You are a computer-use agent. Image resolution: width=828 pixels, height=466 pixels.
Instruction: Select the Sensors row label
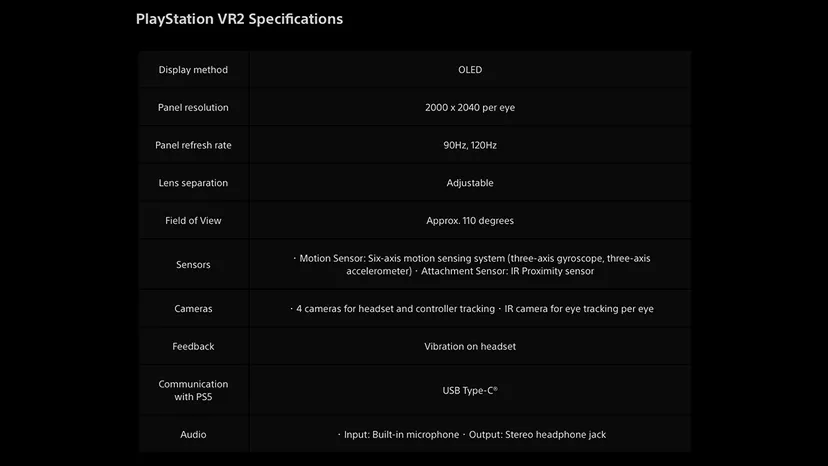pyautogui.click(x=193, y=265)
